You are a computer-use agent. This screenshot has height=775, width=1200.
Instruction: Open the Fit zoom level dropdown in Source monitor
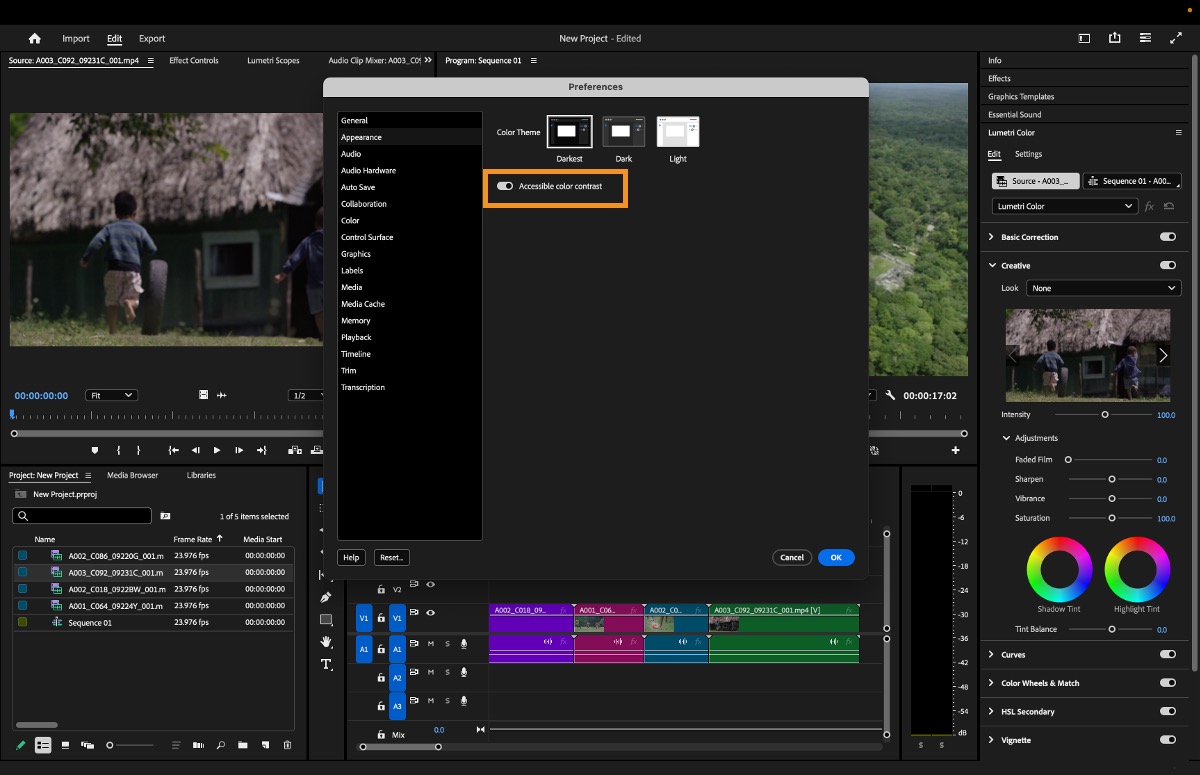[111, 395]
